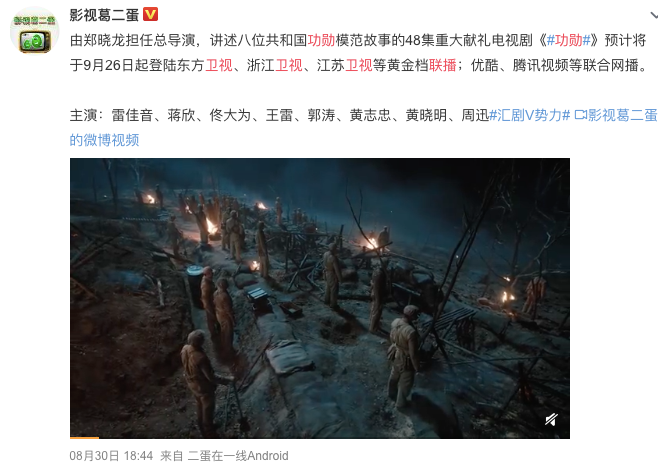Open the 影视葛二蛋 username link
658x468 pixels.
coord(104,15)
